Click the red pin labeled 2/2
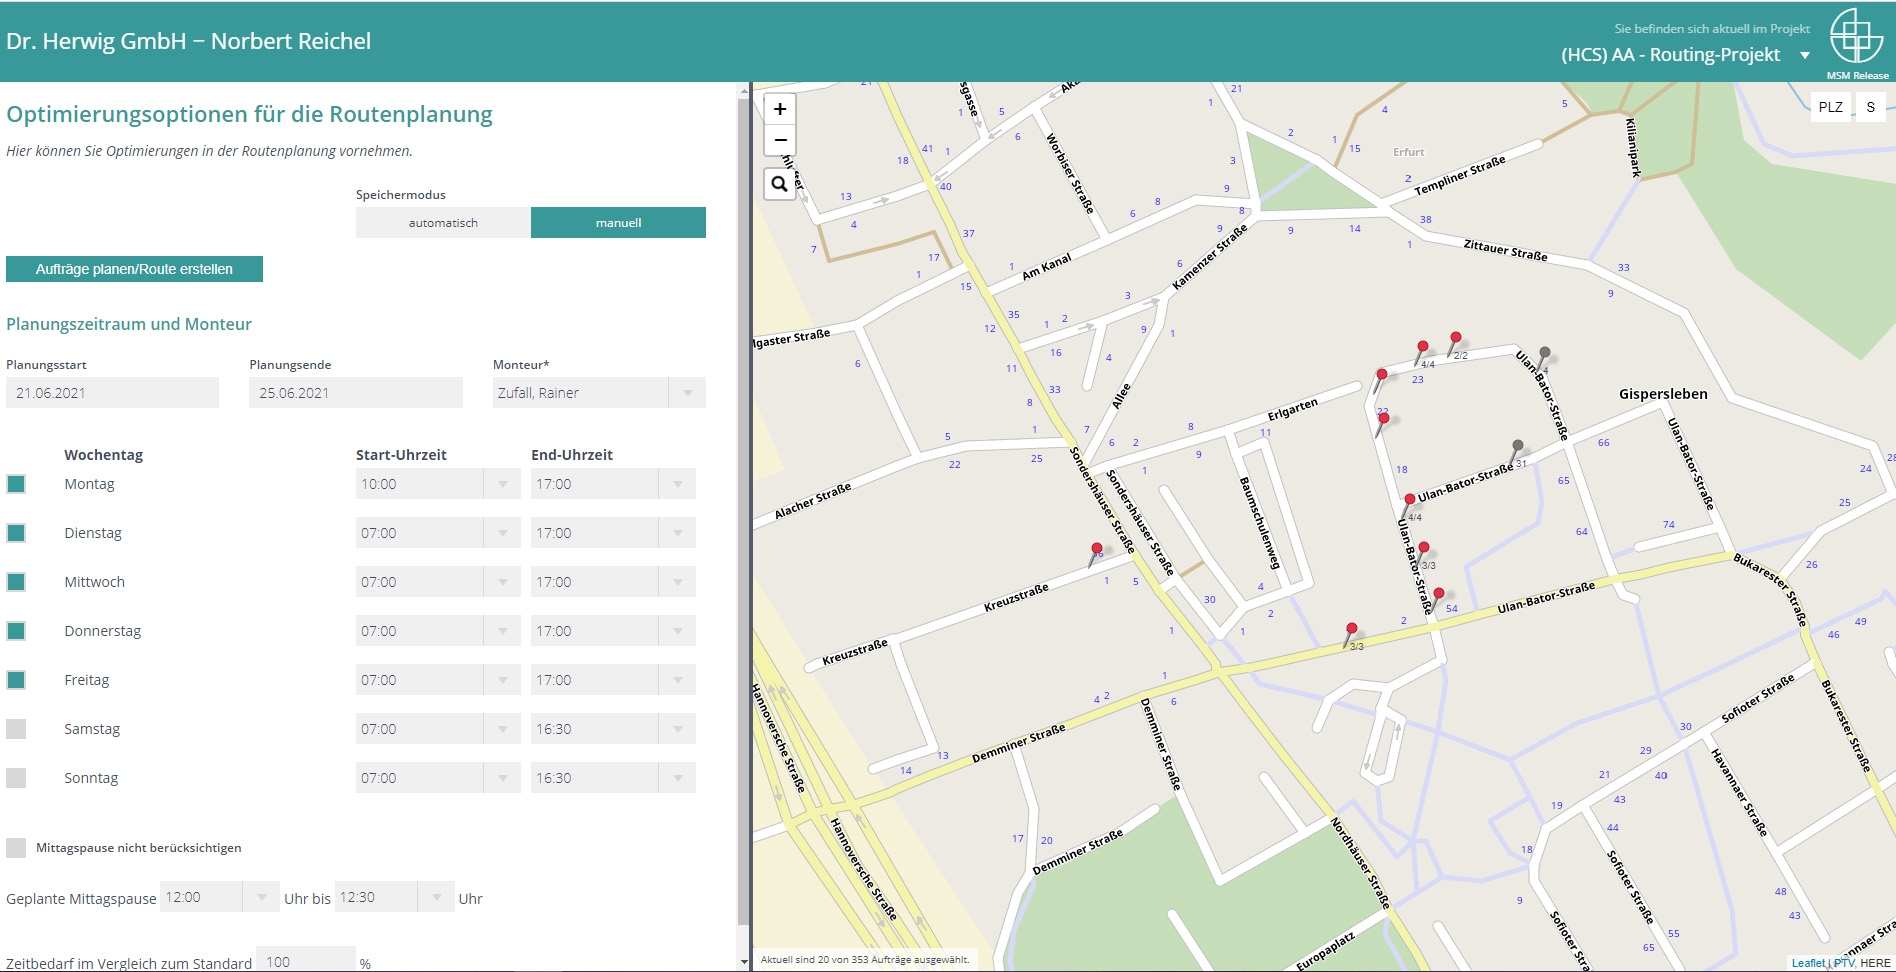1896x972 pixels. (x=1455, y=339)
